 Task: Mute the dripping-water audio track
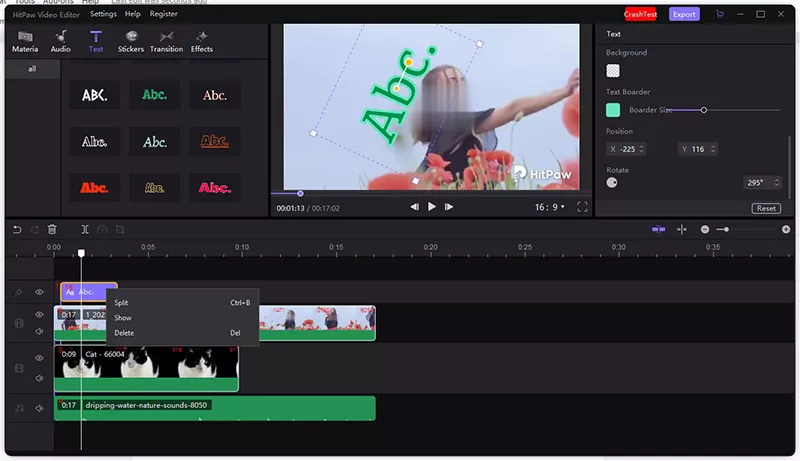click(x=40, y=407)
